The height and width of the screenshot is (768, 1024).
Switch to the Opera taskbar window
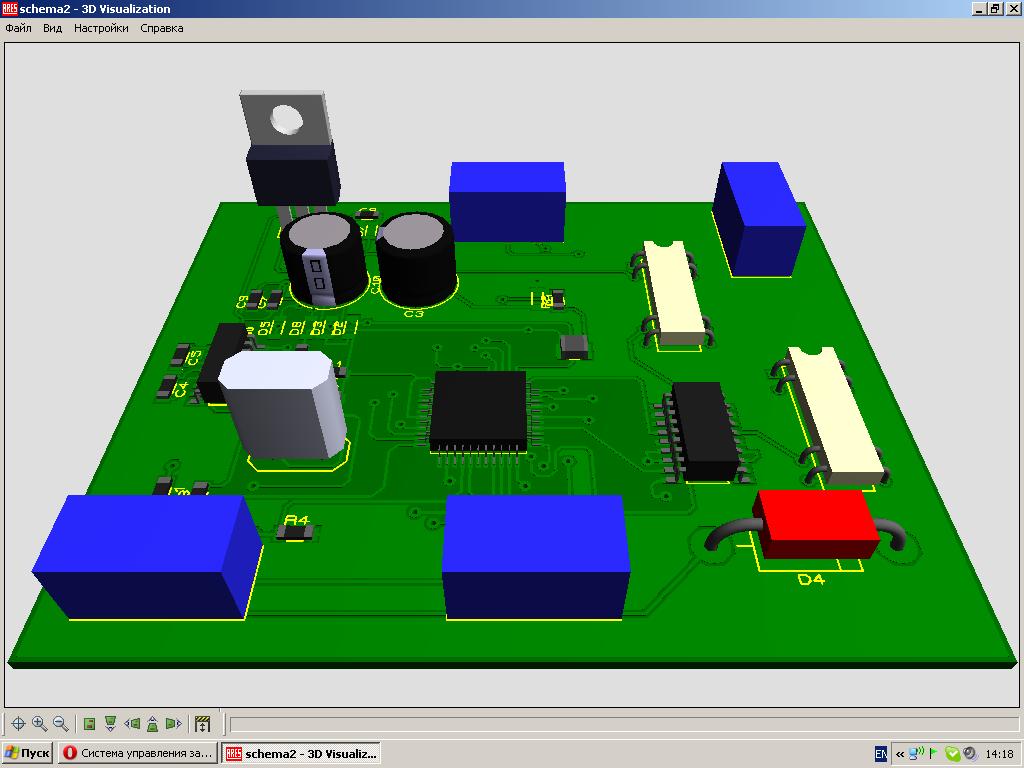point(138,753)
